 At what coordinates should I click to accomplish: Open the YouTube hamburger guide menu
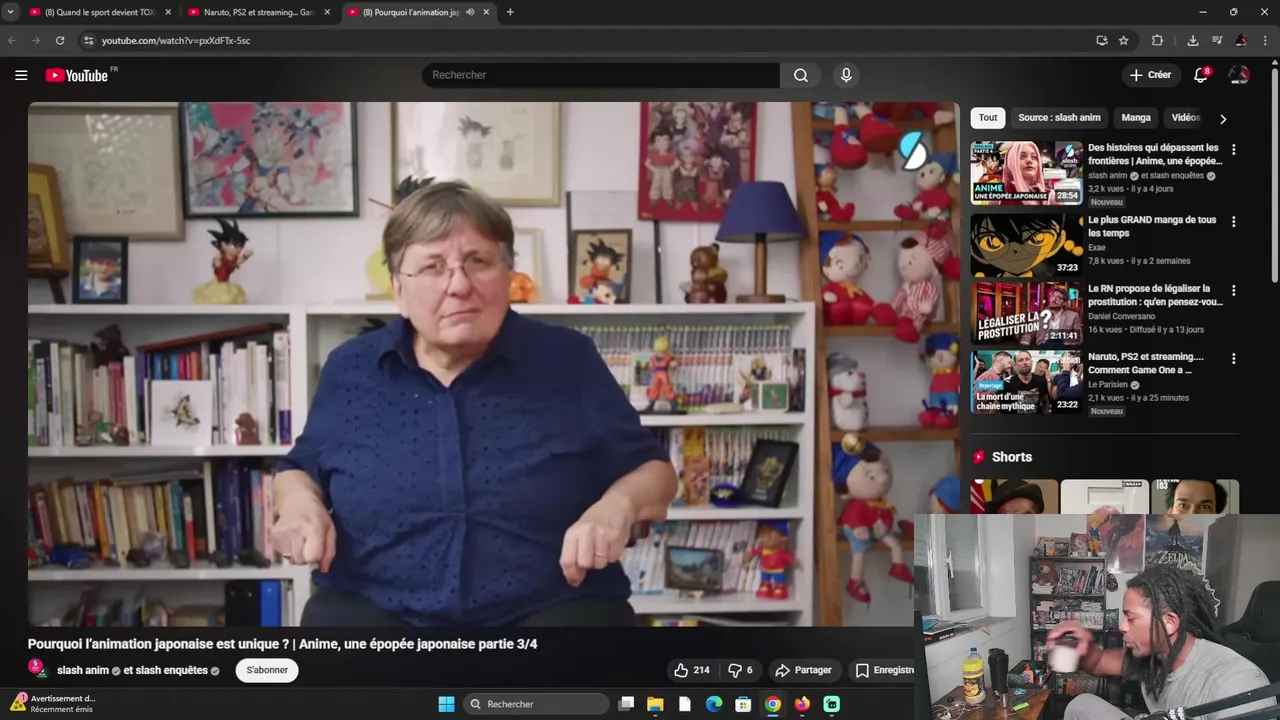(21, 75)
